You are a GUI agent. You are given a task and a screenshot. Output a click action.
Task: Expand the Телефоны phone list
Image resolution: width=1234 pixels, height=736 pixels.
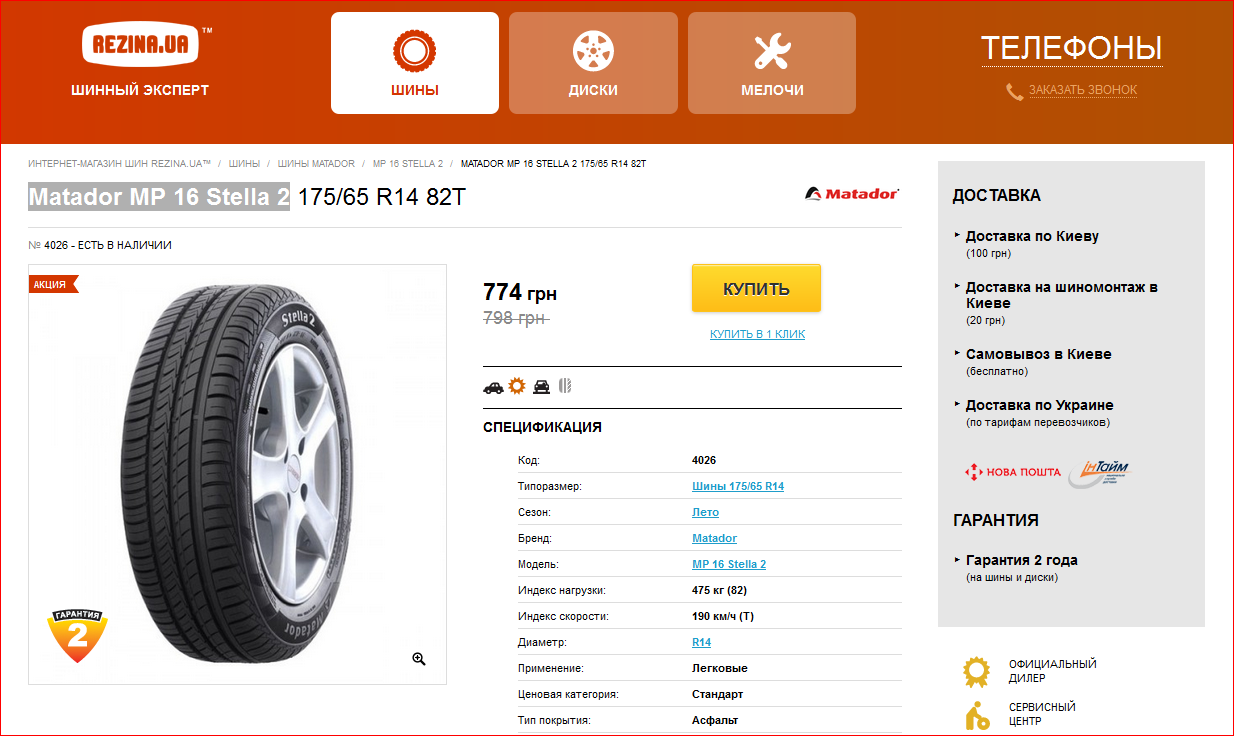pyautogui.click(x=1071, y=48)
